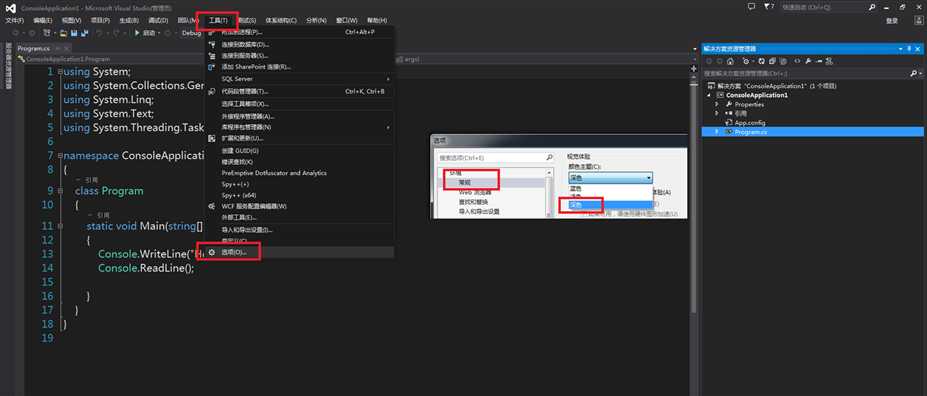Open the 调试(D) menu
Viewport: 927px width, 396px height.
click(x=157, y=21)
